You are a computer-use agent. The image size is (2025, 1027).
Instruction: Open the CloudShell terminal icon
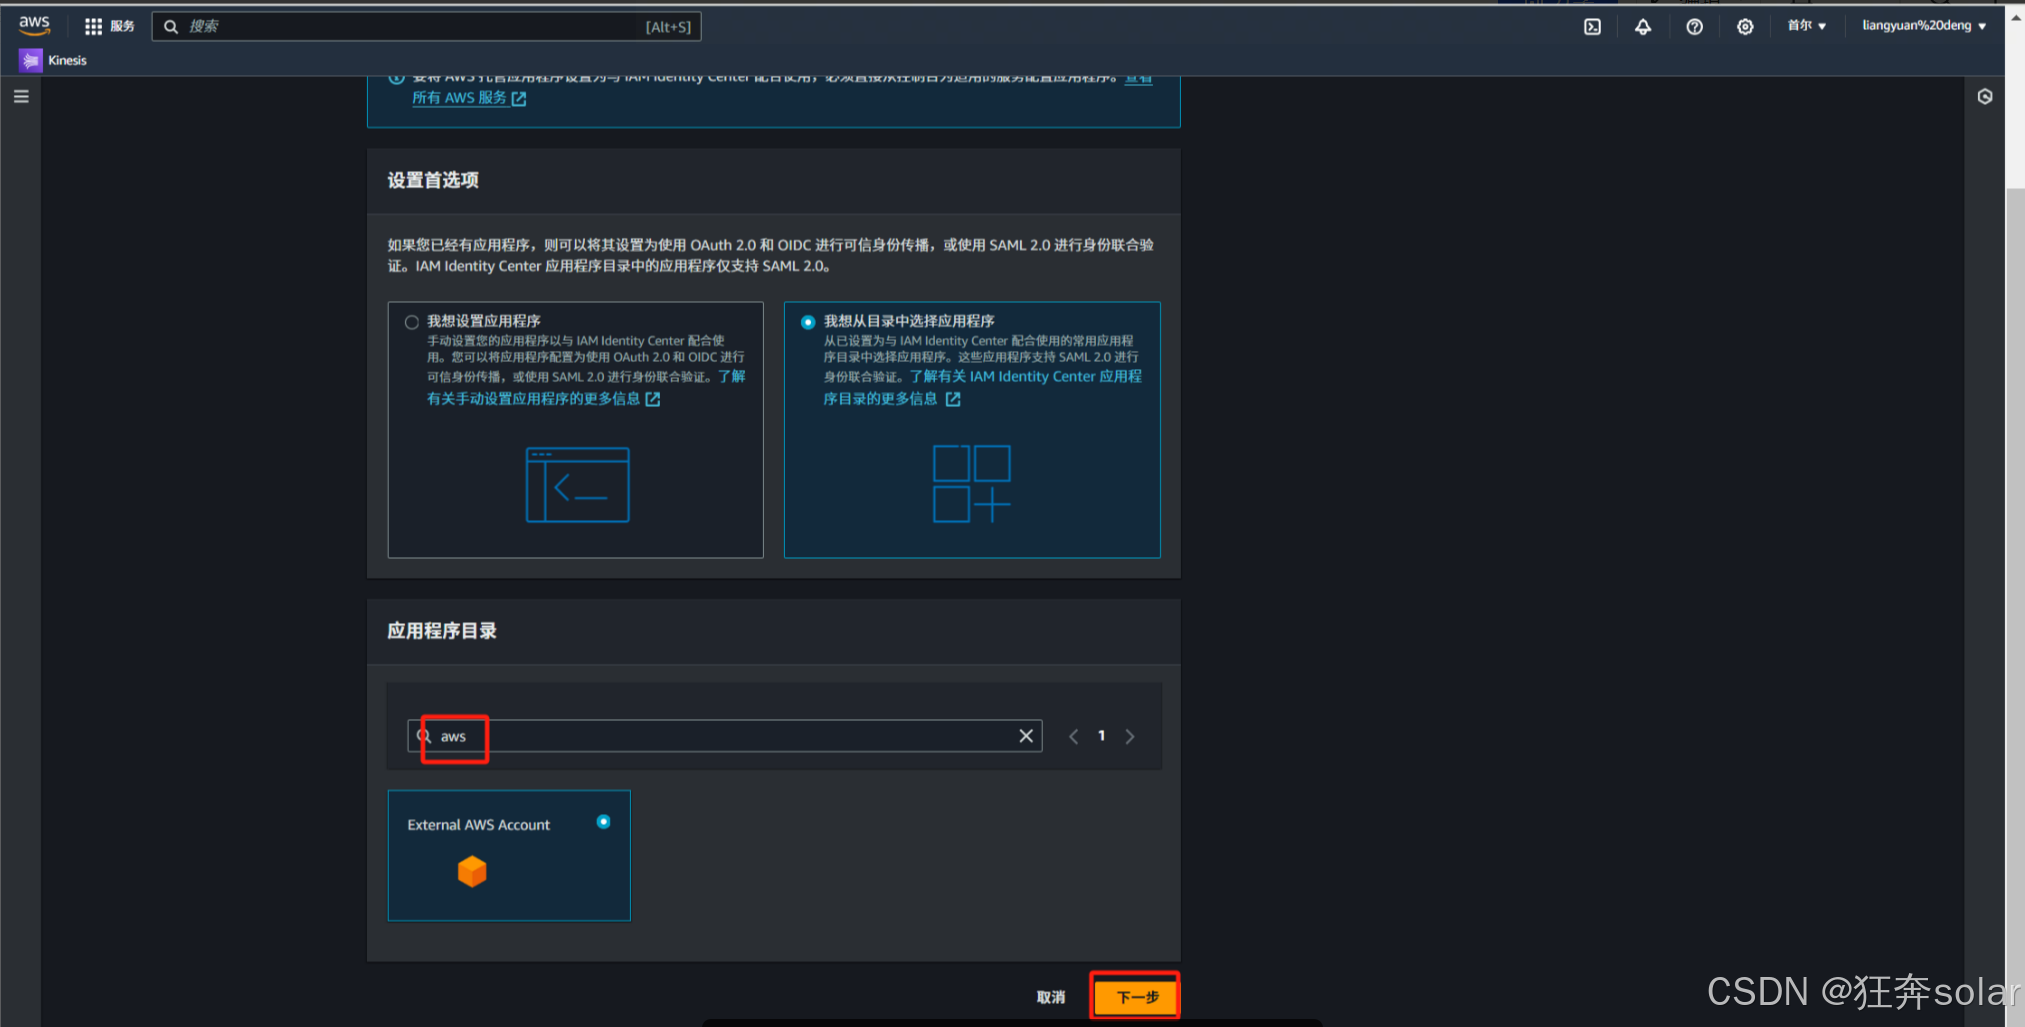(1592, 27)
